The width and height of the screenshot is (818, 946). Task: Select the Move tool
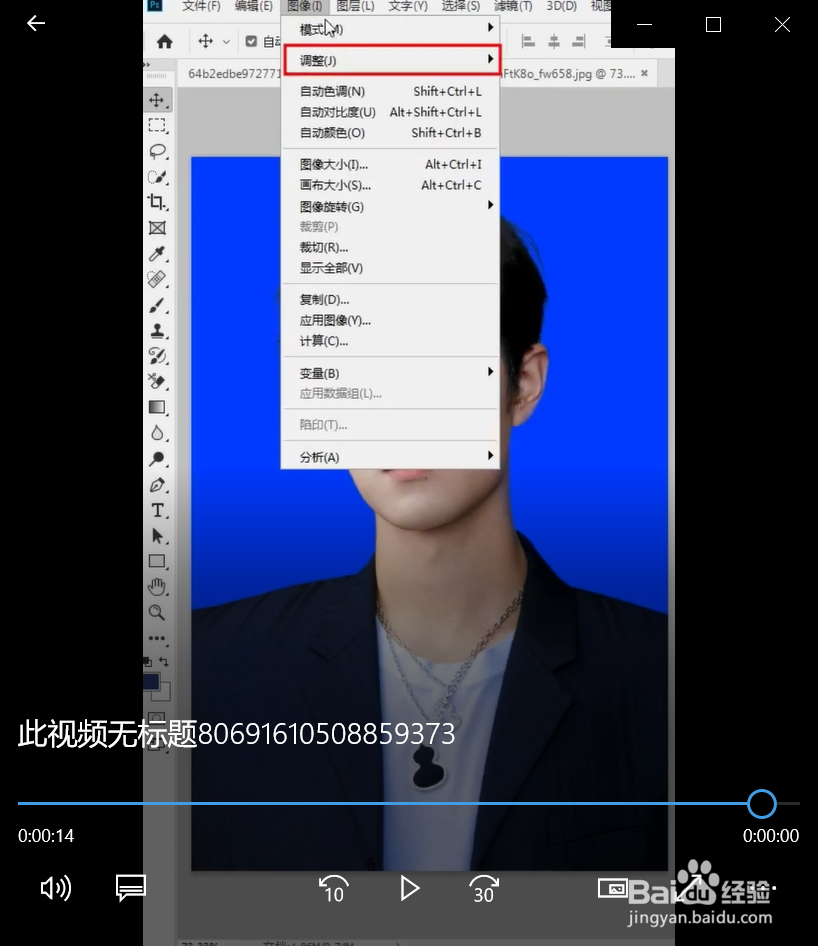[x=158, y=99]
